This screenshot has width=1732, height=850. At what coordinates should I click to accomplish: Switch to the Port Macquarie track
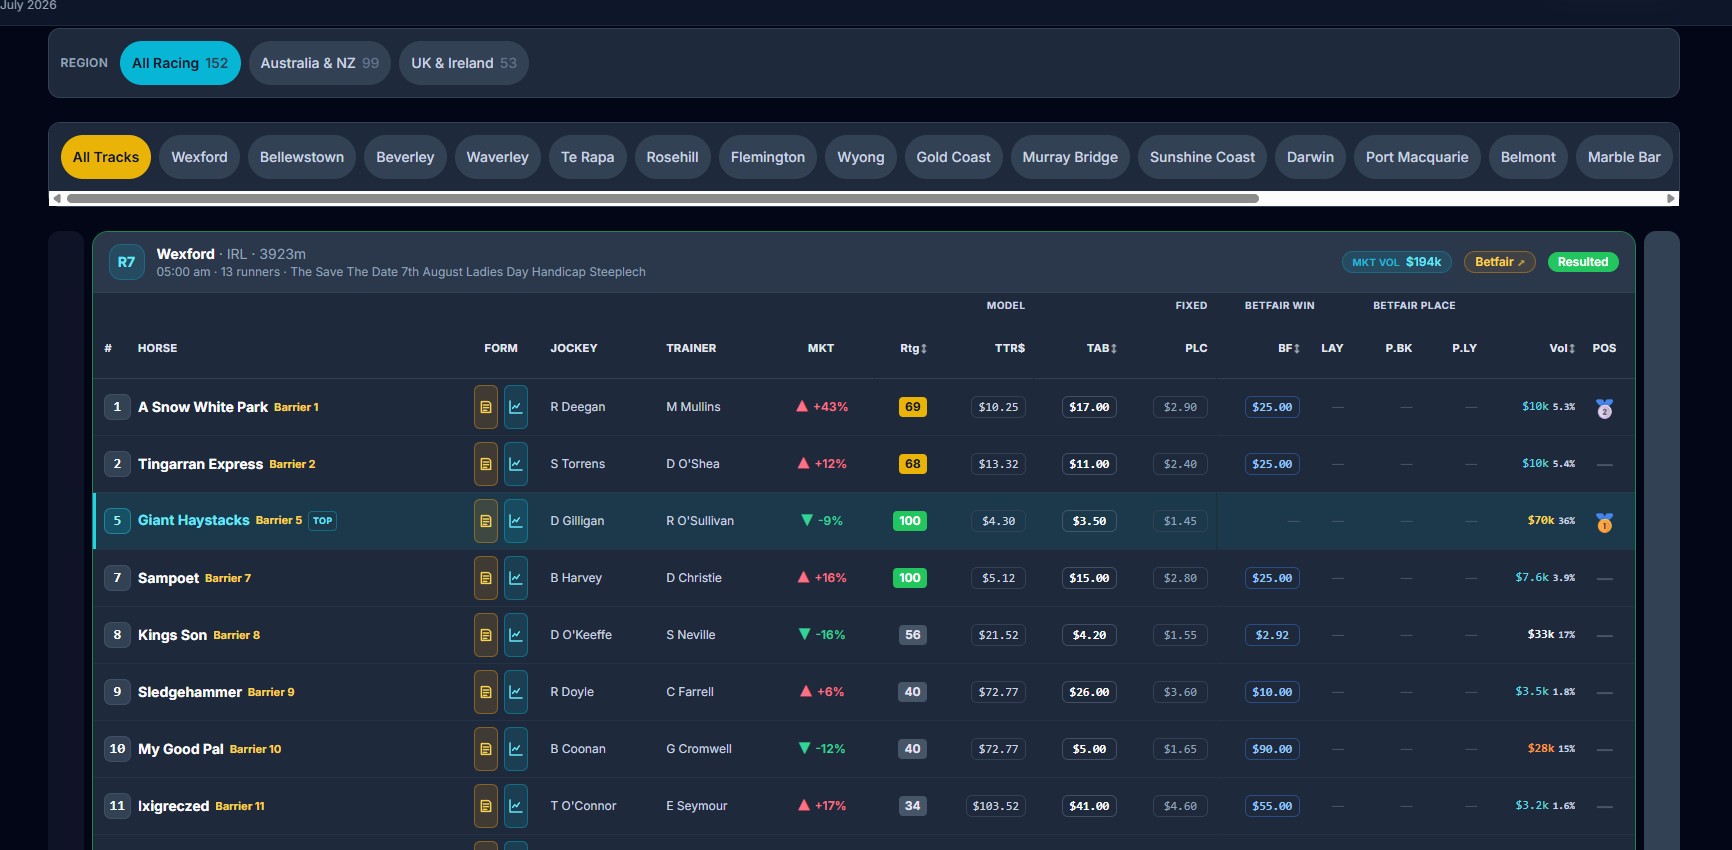coord(1417,157)
